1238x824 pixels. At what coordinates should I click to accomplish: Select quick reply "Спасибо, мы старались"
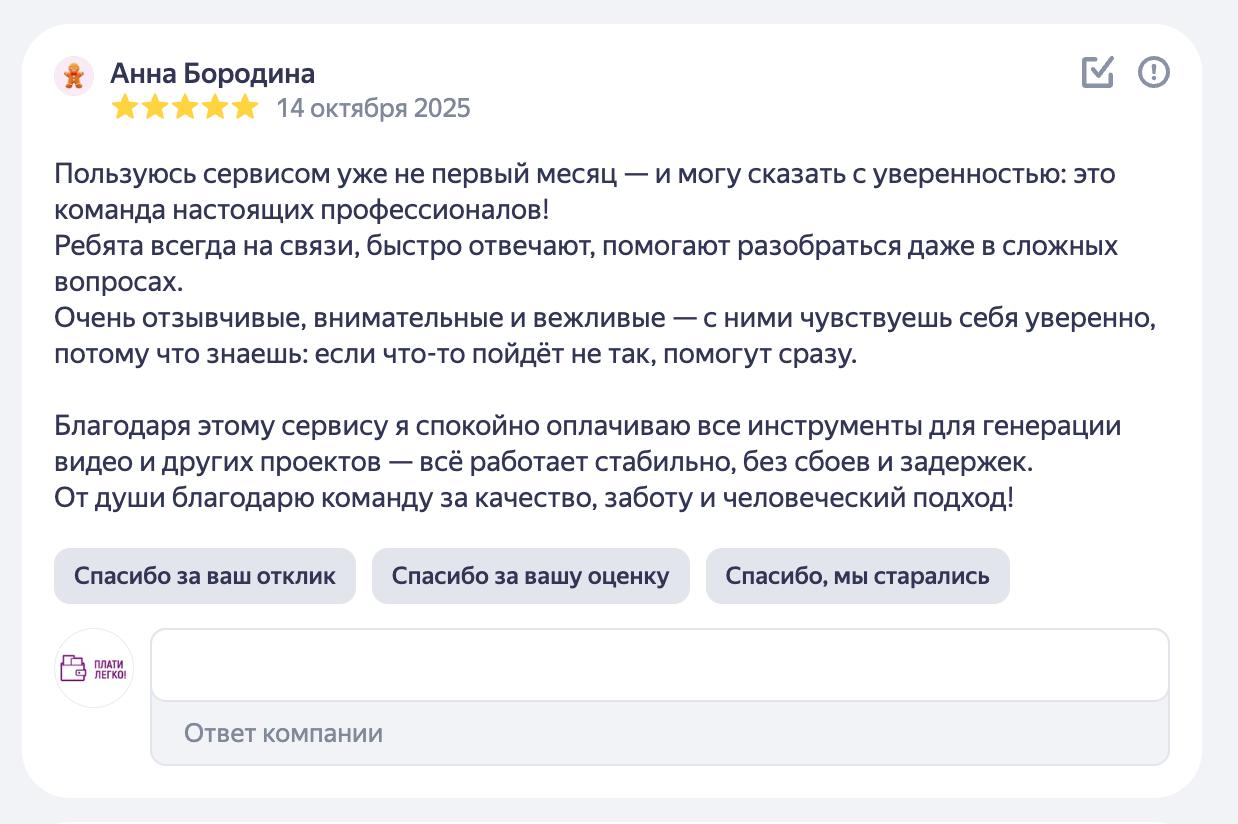857,576
